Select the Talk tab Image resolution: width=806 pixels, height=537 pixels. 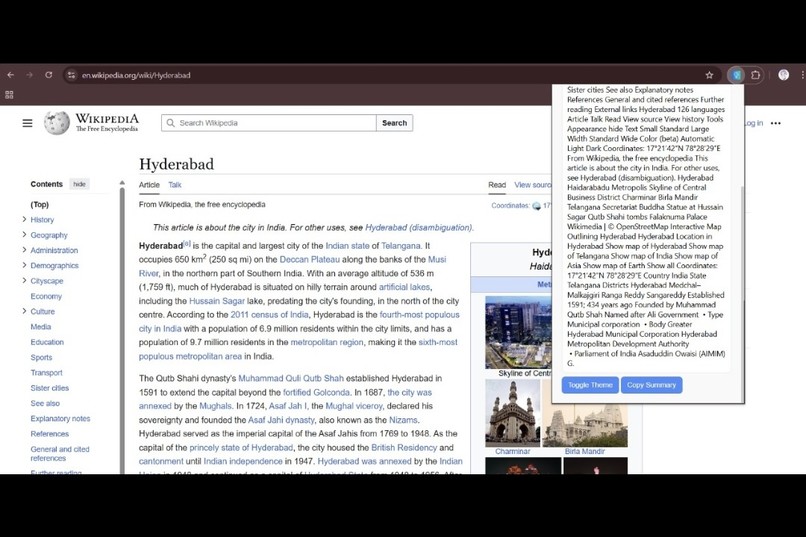pyautogui.click(x=175, y=185)
